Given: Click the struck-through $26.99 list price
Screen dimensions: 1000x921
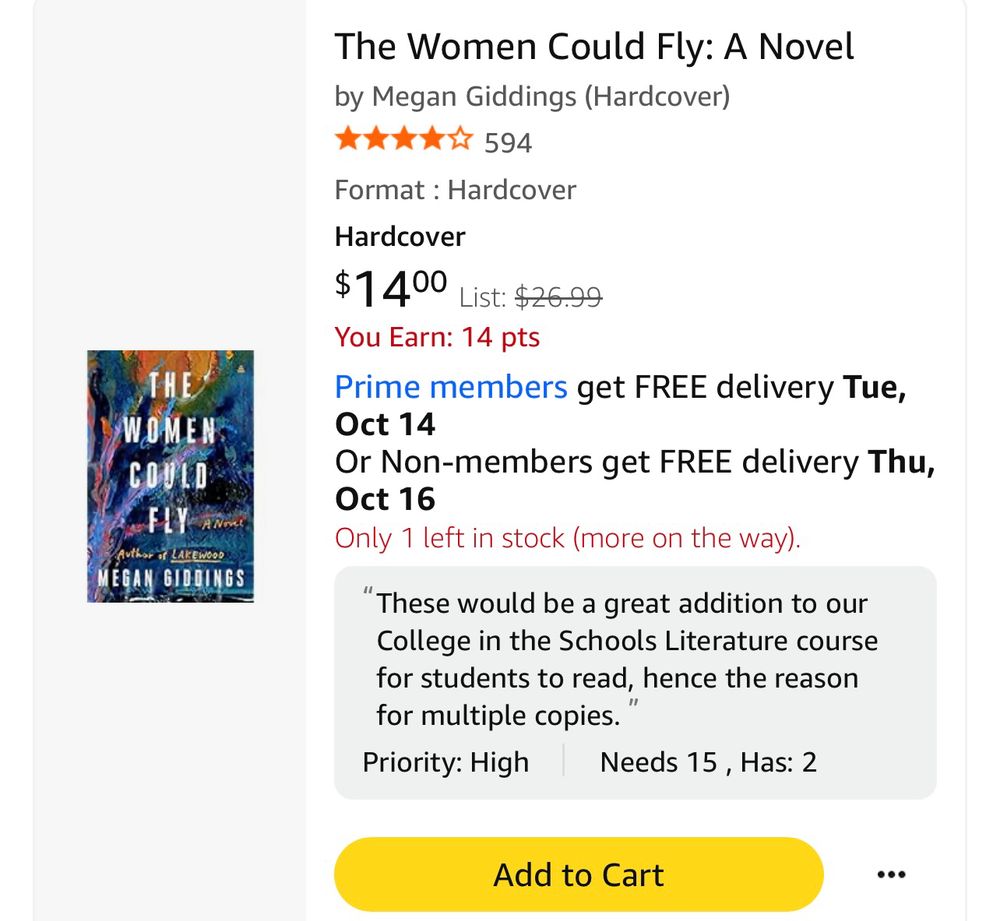Looking at the screenshot, I should coord(558,297).
